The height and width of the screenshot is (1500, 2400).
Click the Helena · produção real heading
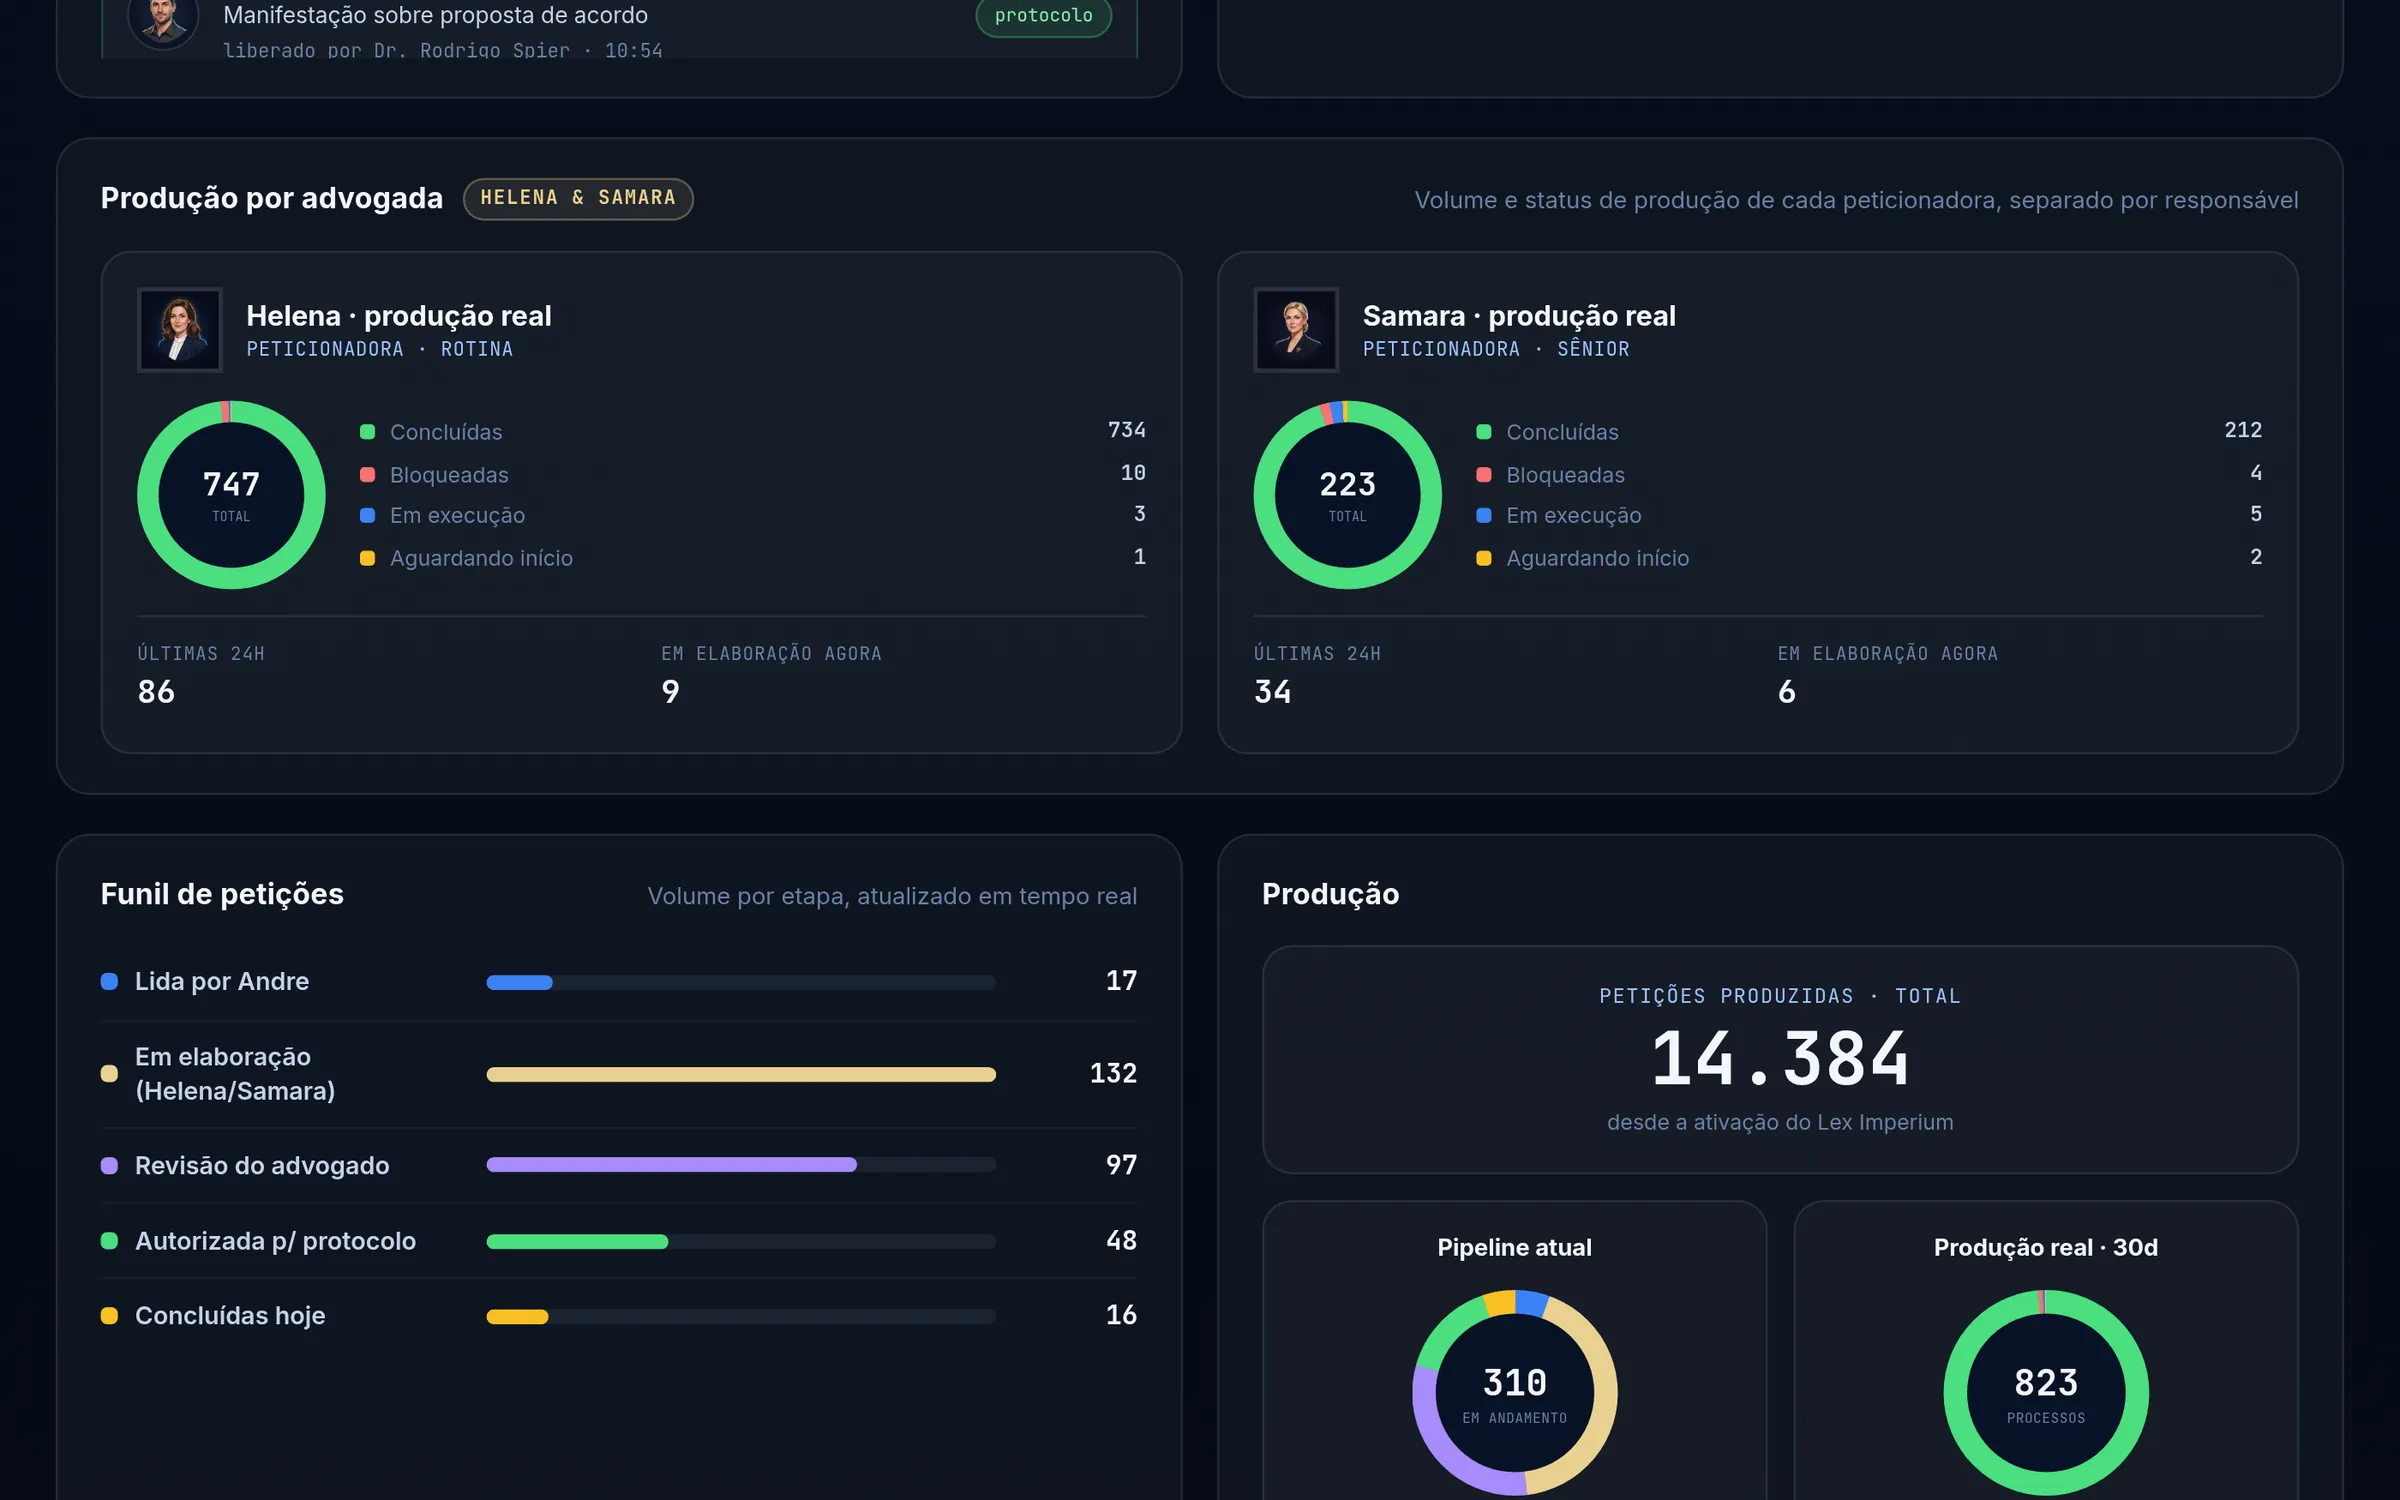point(399,316)
